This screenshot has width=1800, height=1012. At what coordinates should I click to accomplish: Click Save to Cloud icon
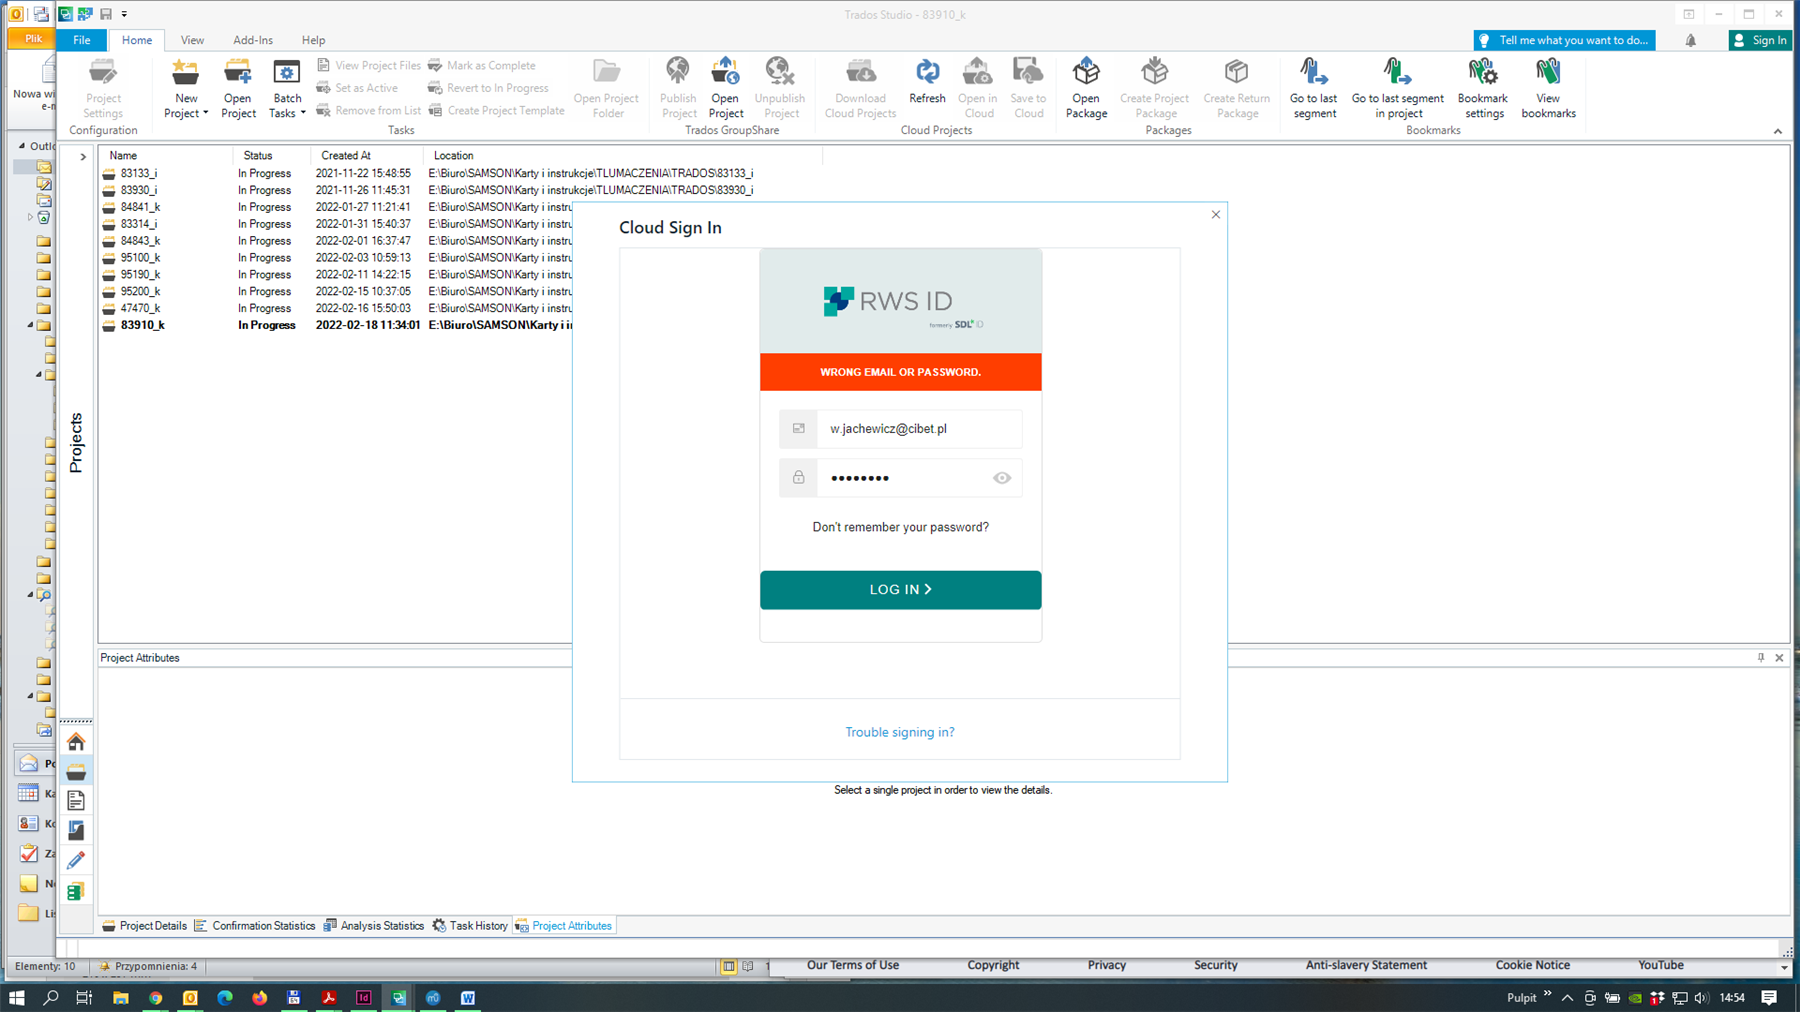click(x=1028, y=72)
